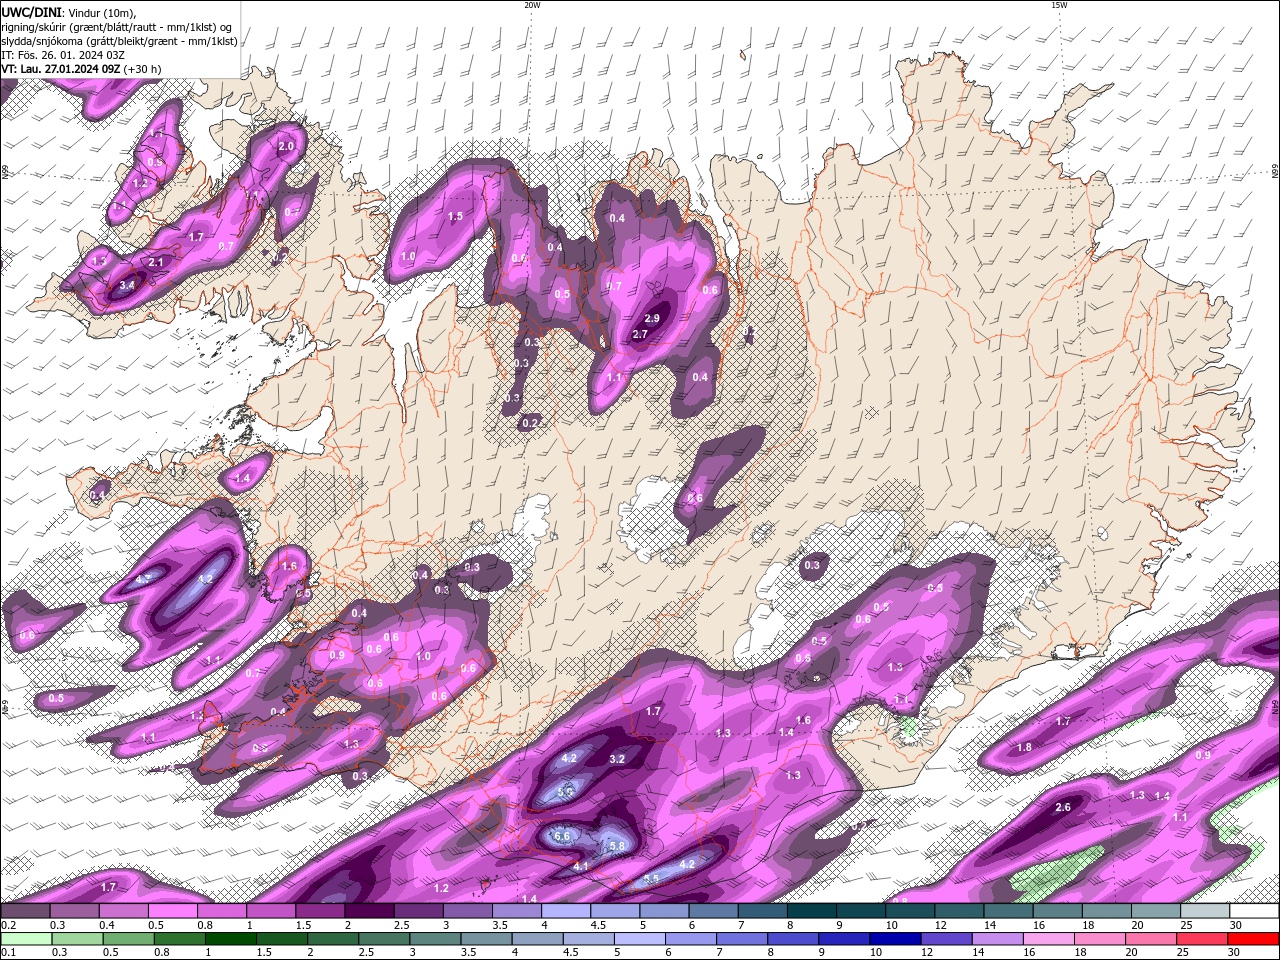
Task: Click the '20W' longitude label
Action: coord(532,5)
